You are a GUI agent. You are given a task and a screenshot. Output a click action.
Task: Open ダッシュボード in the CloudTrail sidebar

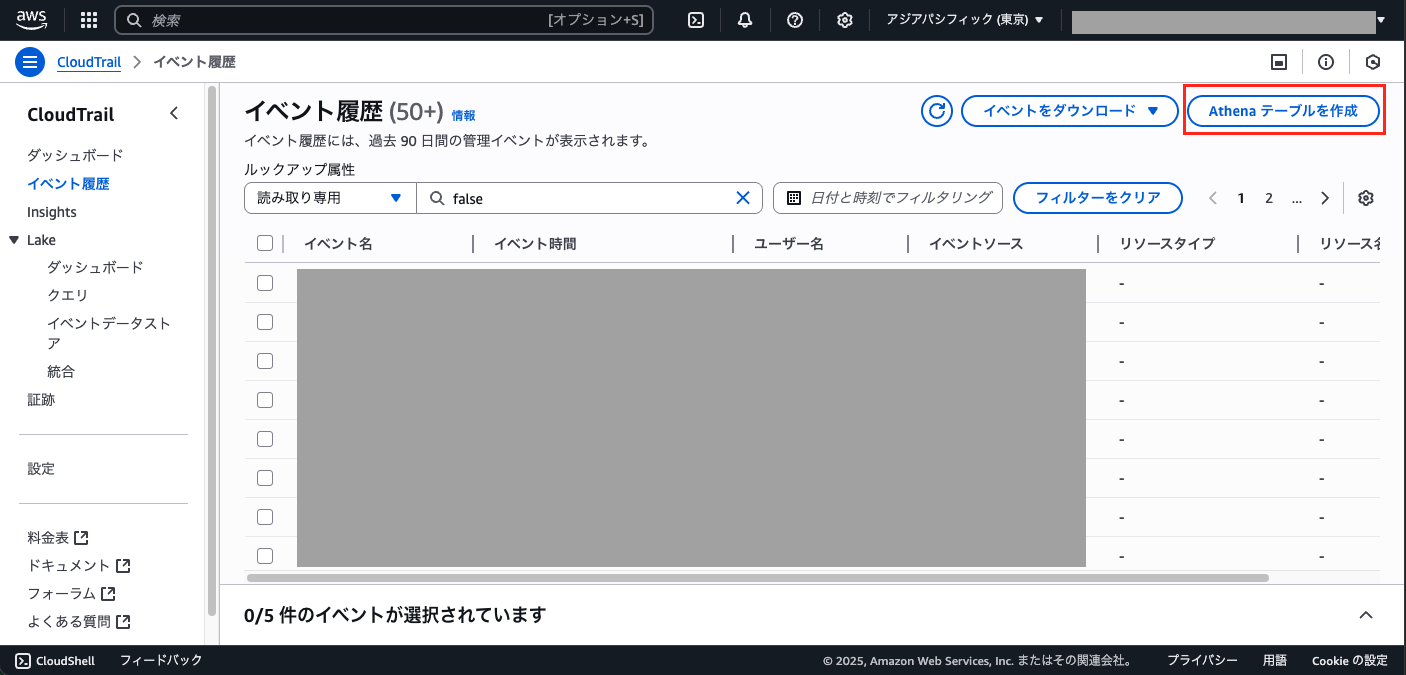[x=75, y=155]
